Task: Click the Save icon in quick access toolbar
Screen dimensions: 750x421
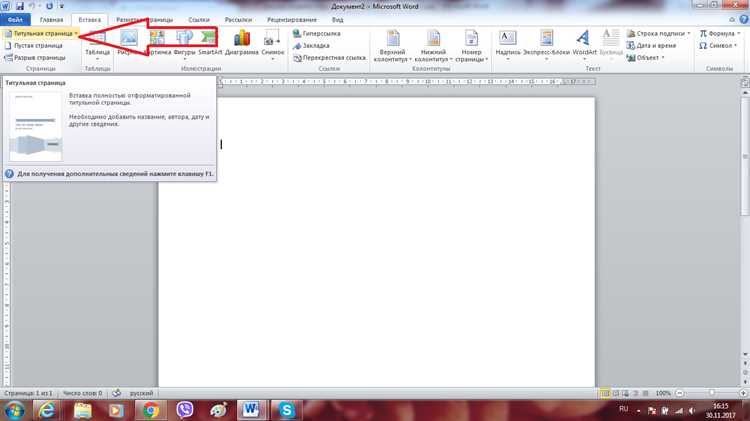Action: (20, 6)
